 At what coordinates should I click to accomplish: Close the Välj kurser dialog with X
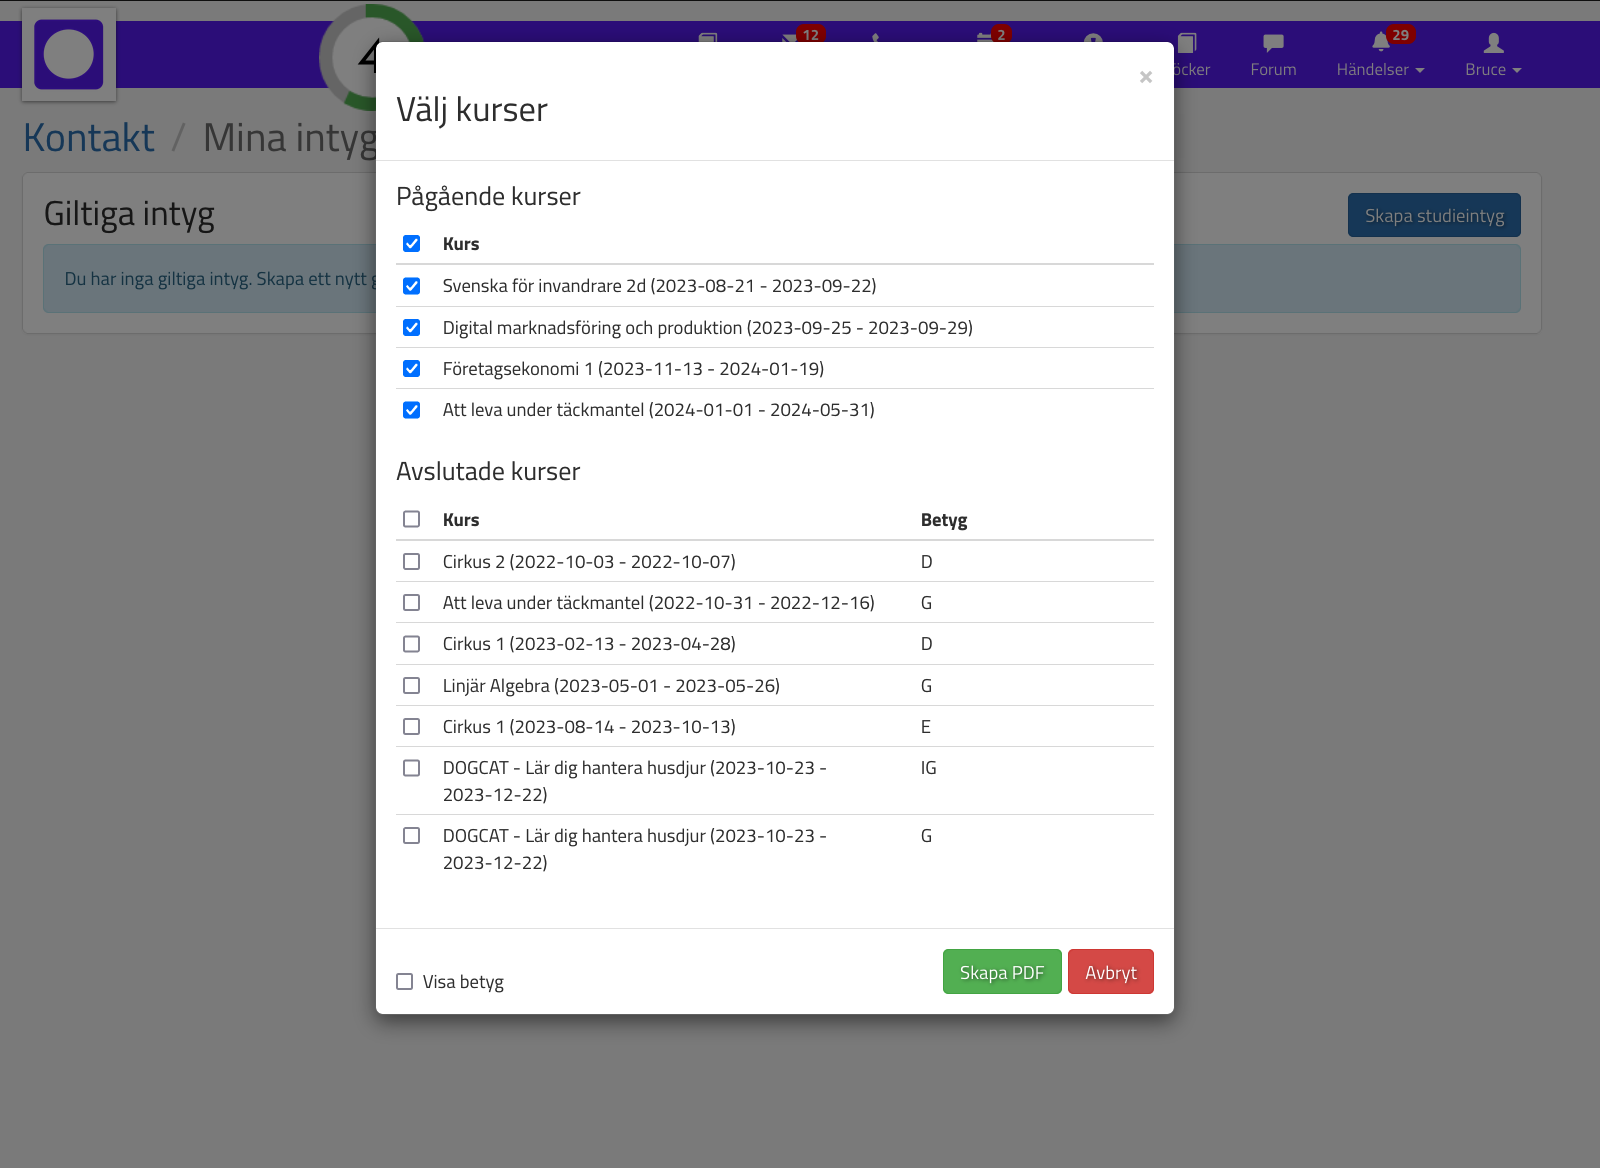(1145, 77)
